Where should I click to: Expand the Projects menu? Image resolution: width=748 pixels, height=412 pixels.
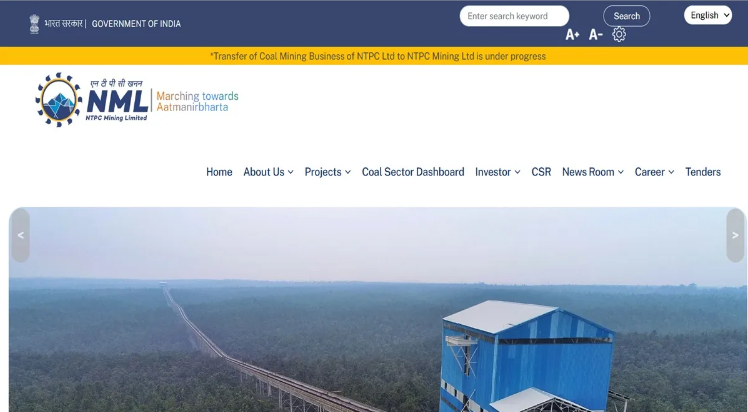327,172
